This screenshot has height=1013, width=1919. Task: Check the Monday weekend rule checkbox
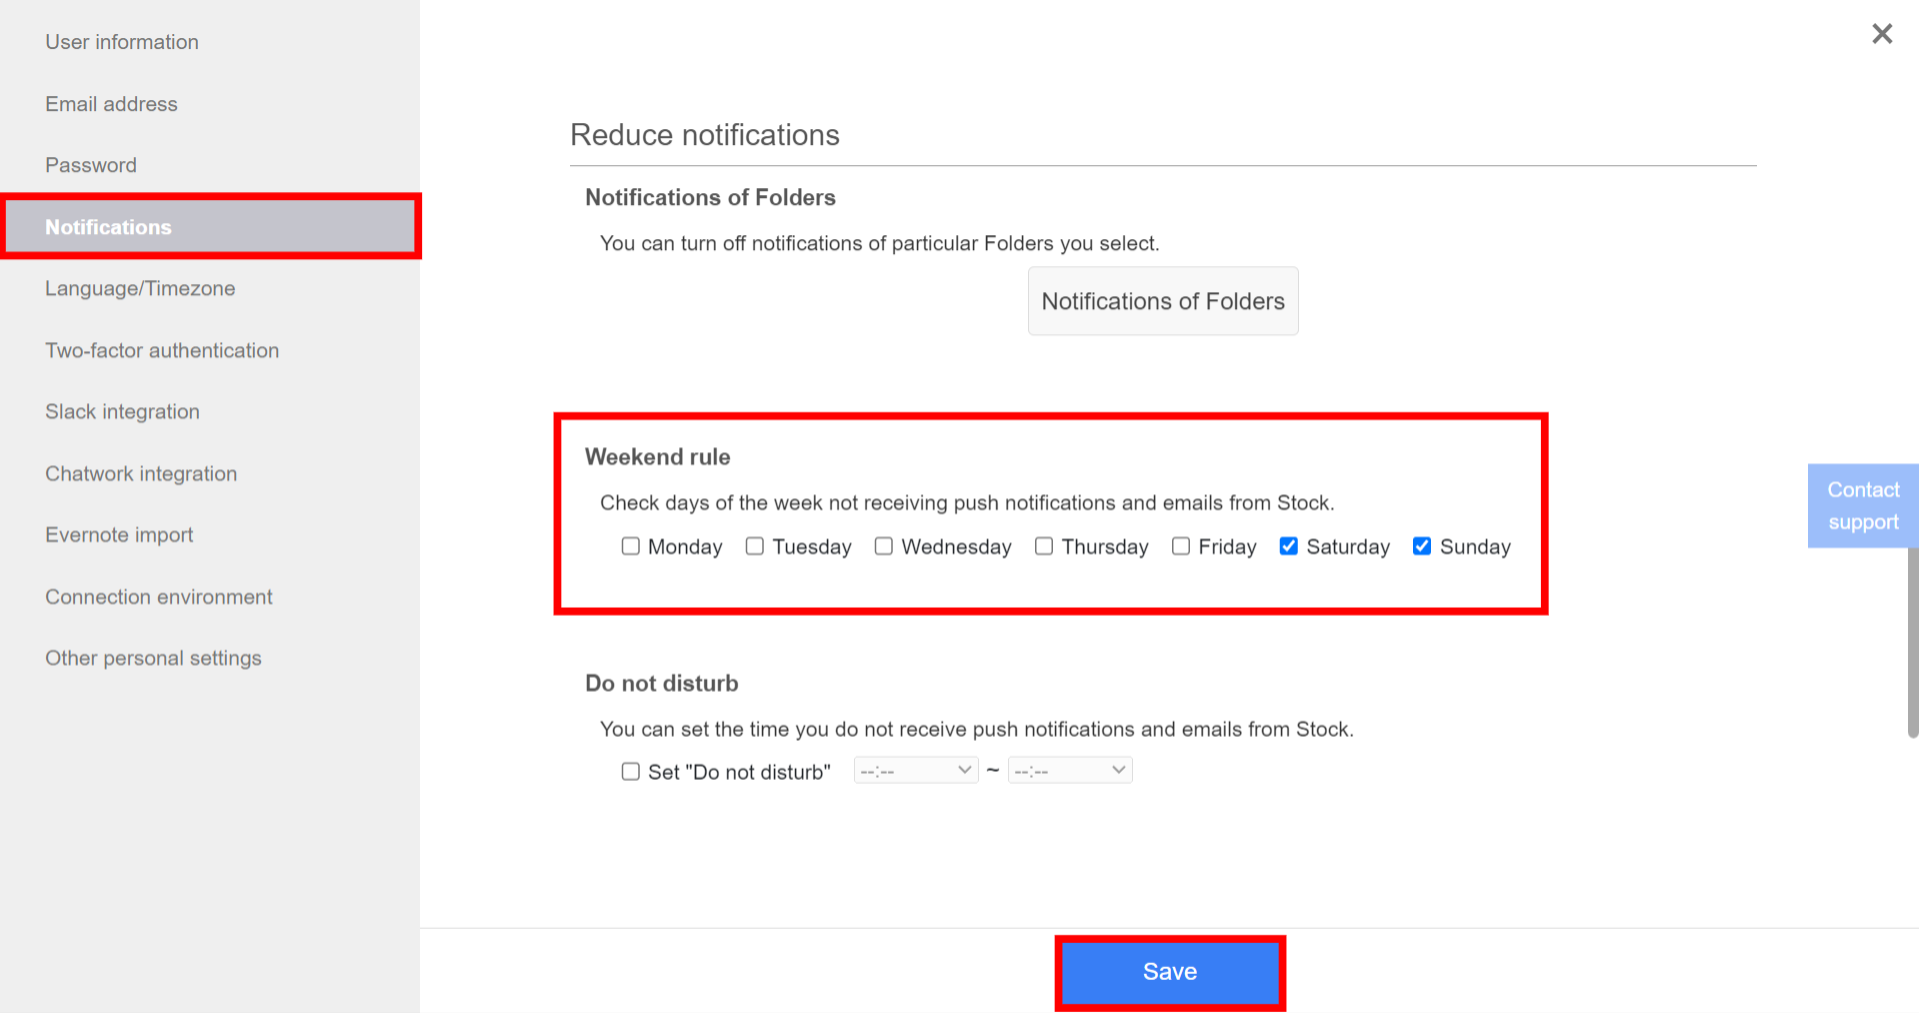pos(630,546)
